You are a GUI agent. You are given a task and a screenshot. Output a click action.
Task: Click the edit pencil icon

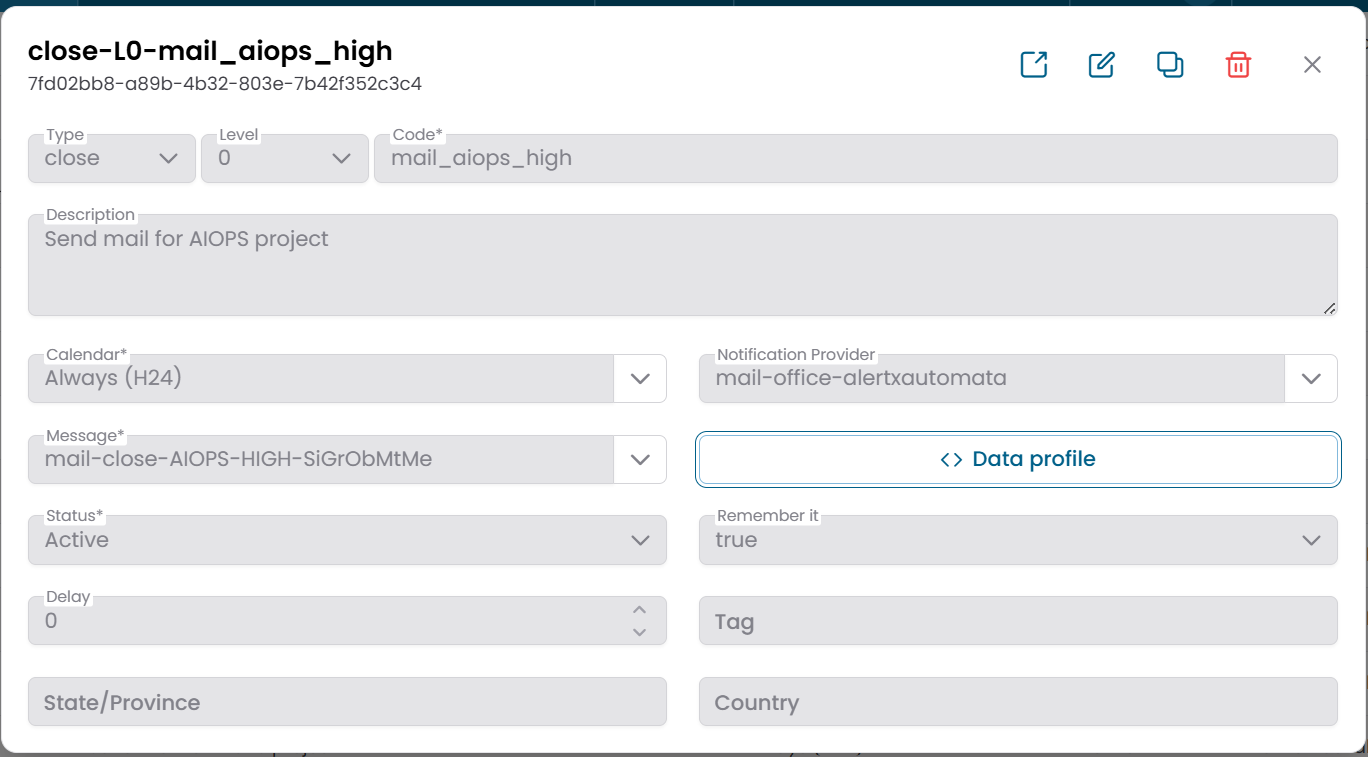(1101, 65)
